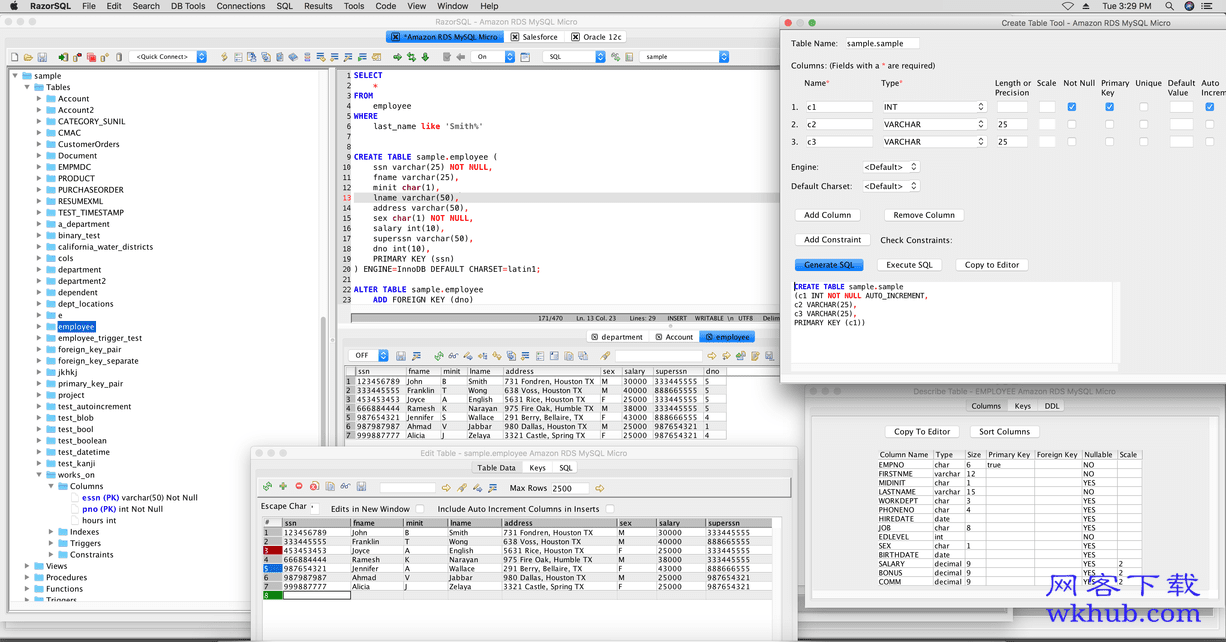Switch to the Oracle 12c connection tab

tap(596, 37)
